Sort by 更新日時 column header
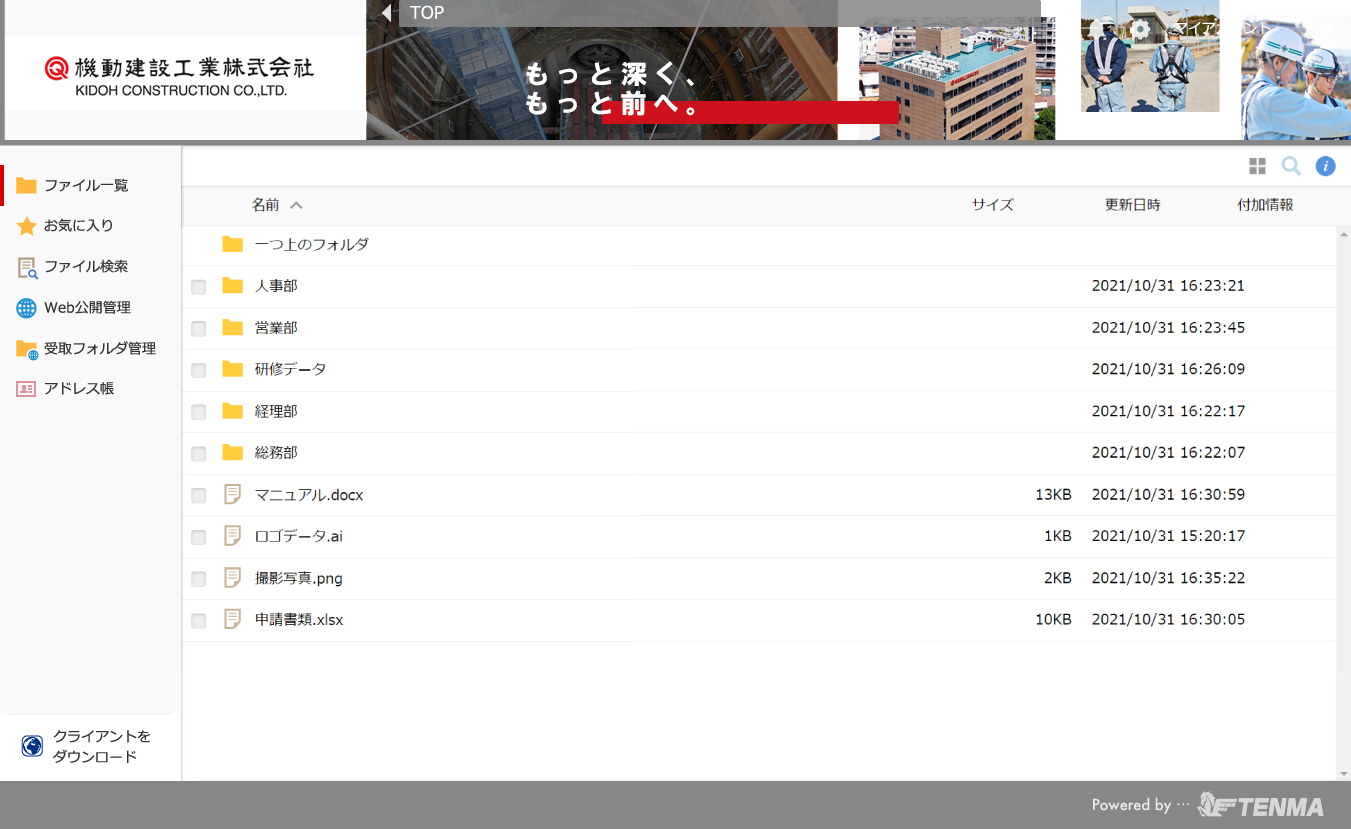1351x829 pixels. pyautogui.click(x=1132, y=205)
